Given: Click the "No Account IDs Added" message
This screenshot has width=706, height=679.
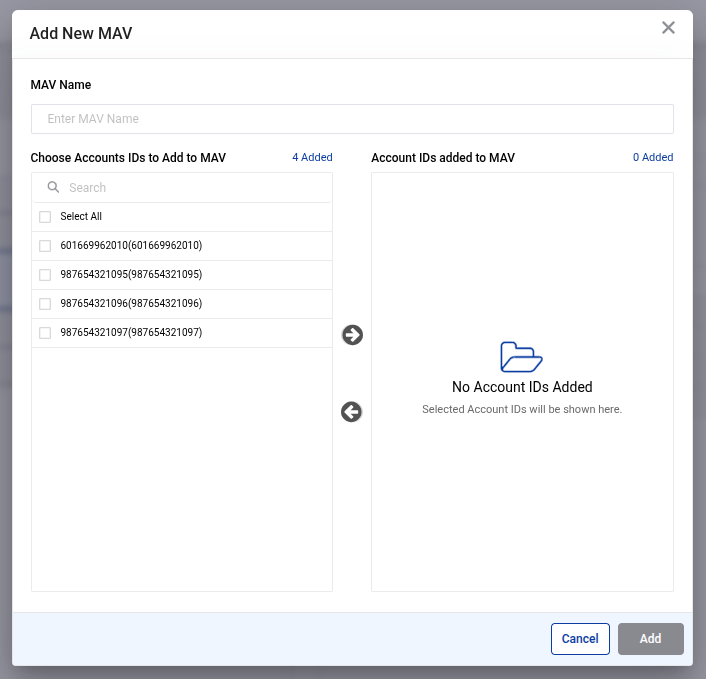Looking at the screenshot, I should (x=522, y=387).
